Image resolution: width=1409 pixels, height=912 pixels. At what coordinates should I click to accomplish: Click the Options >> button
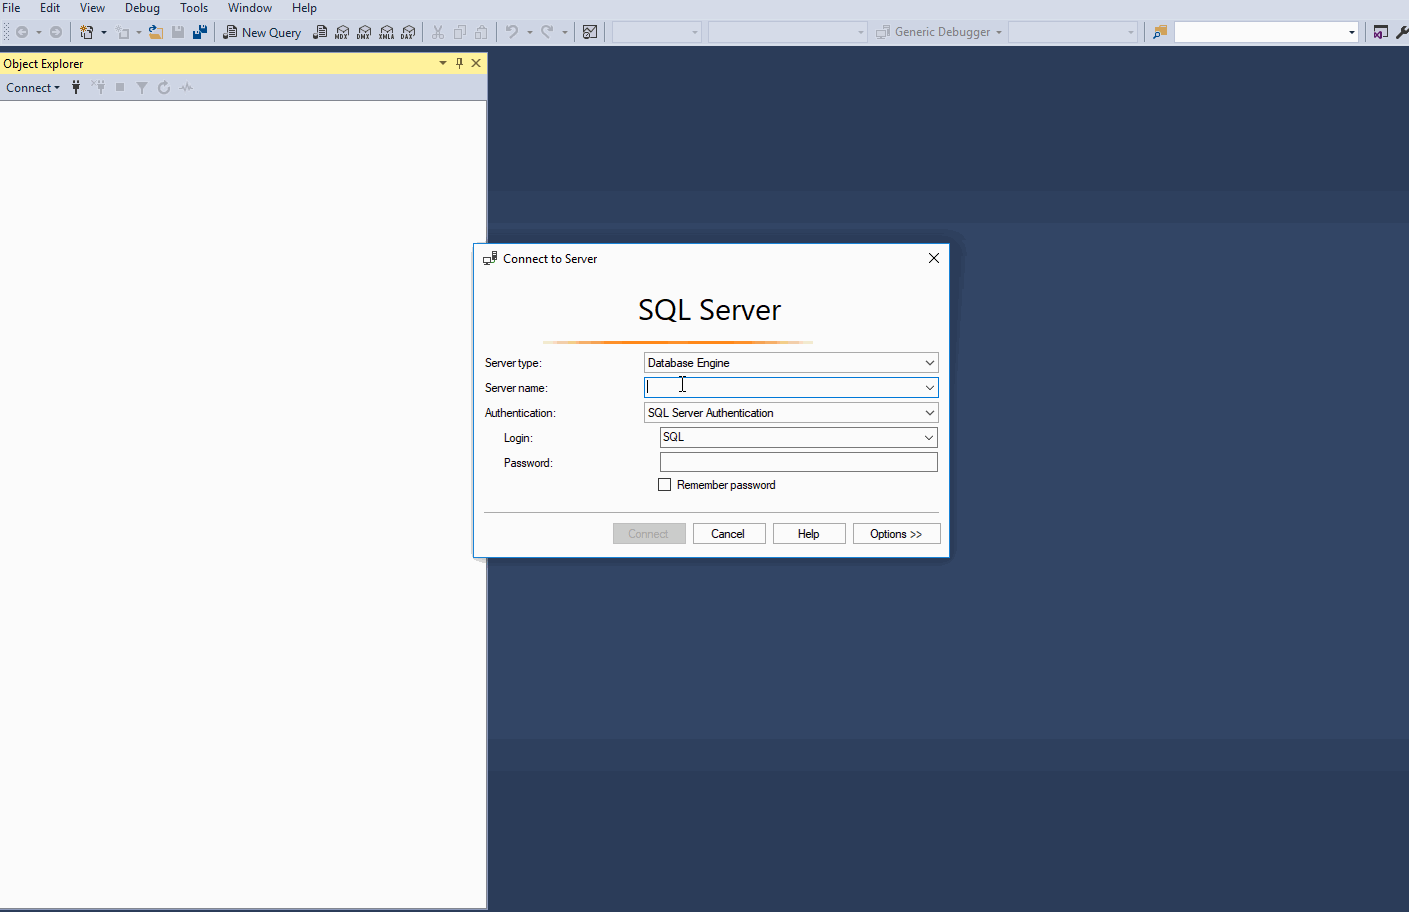point(896,534)
